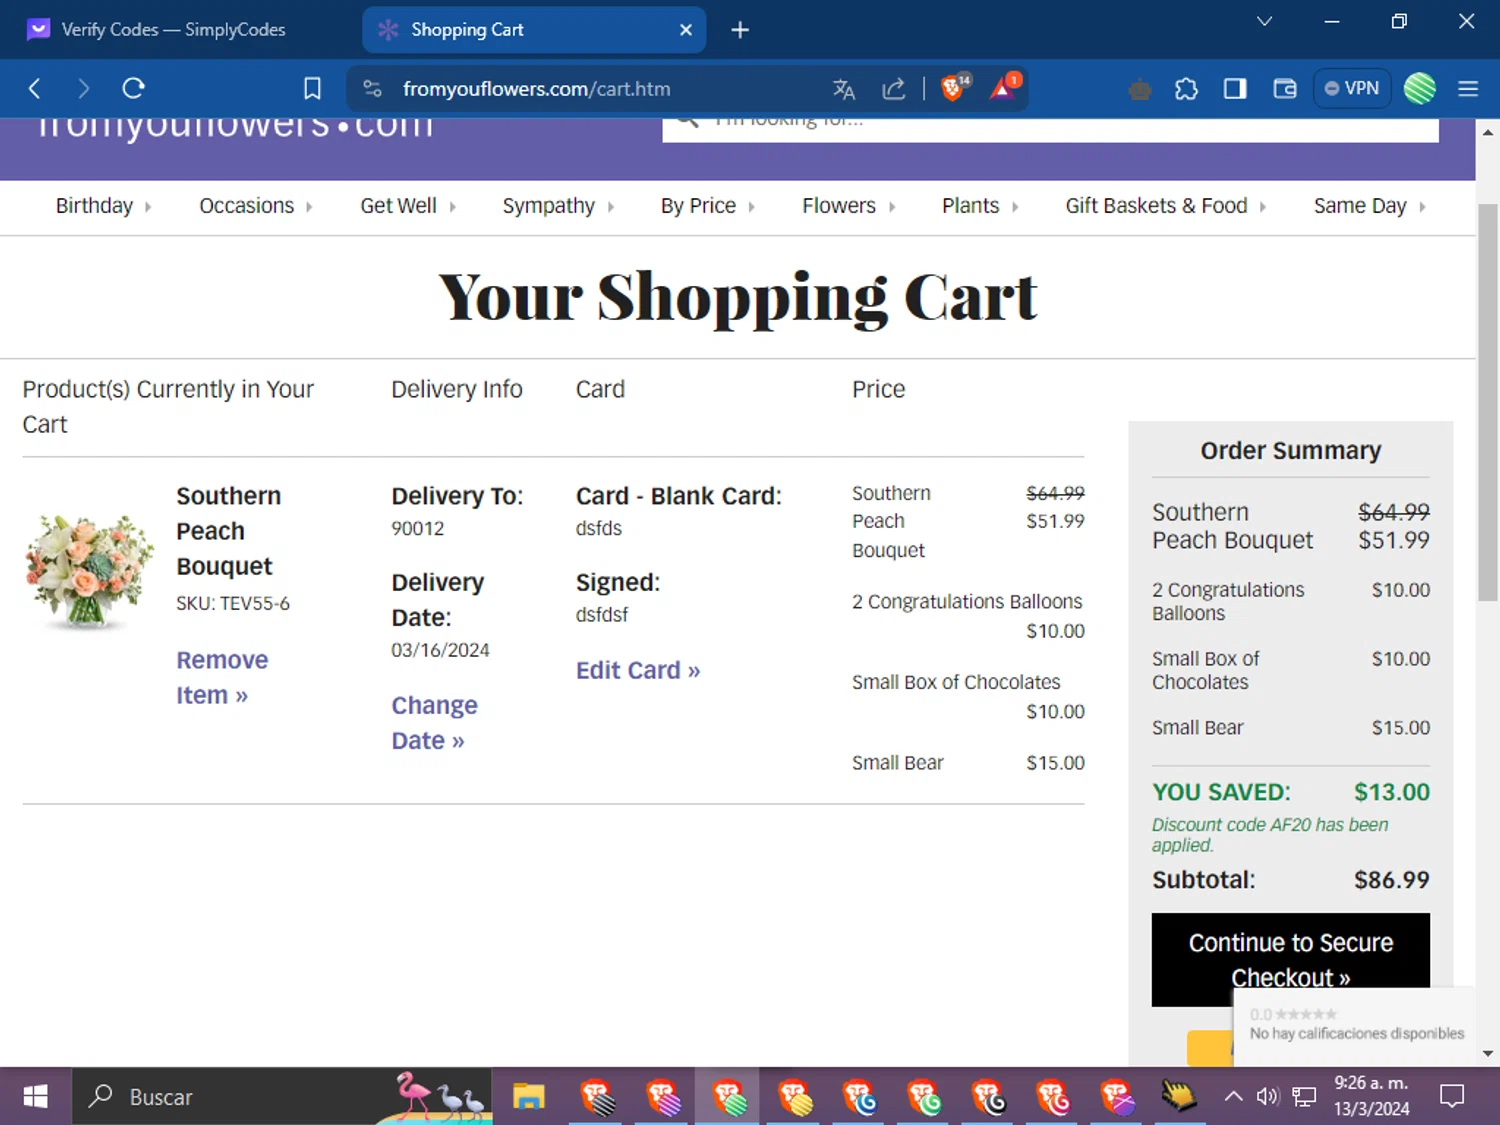Click the address bar URL fromyouflowers.com/cart.htm

coord(536,89)
